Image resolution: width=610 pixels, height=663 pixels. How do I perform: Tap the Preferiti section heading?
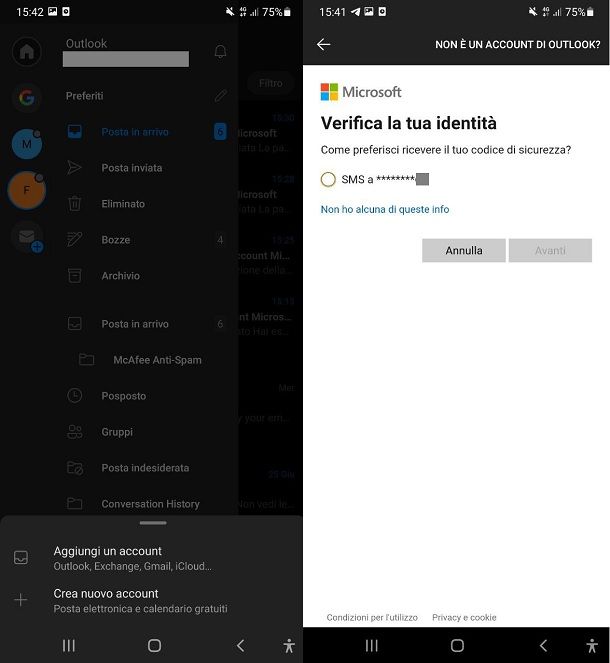[85, 96]
